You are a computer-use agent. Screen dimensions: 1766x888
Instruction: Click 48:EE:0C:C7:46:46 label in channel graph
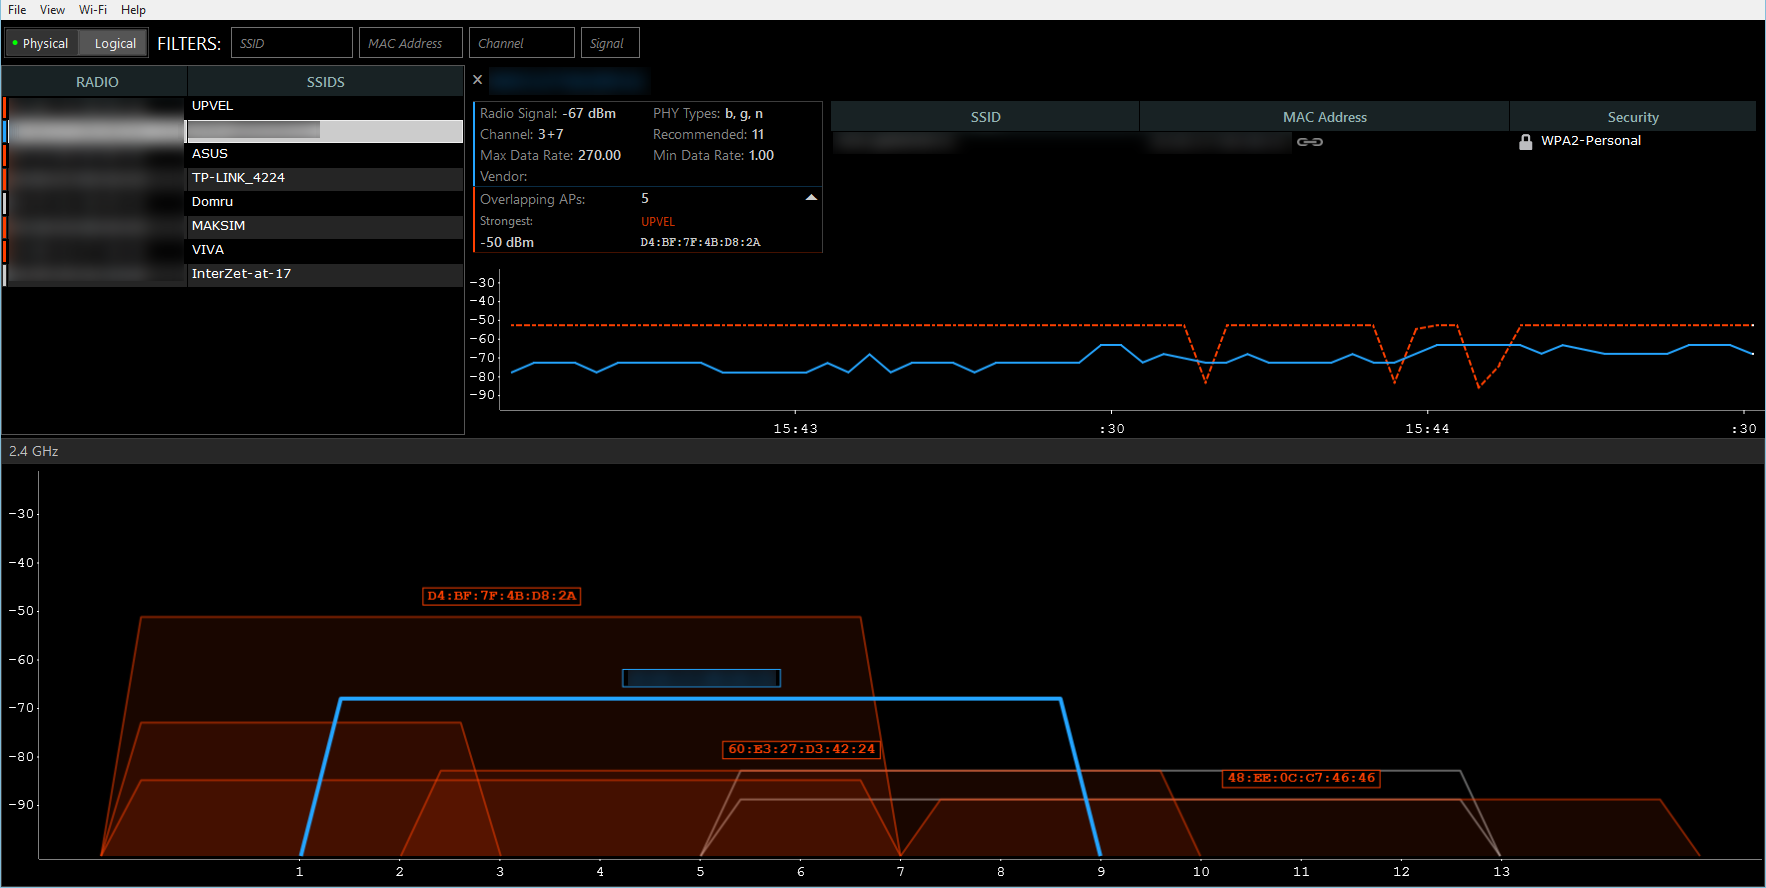click(1301, 778)
